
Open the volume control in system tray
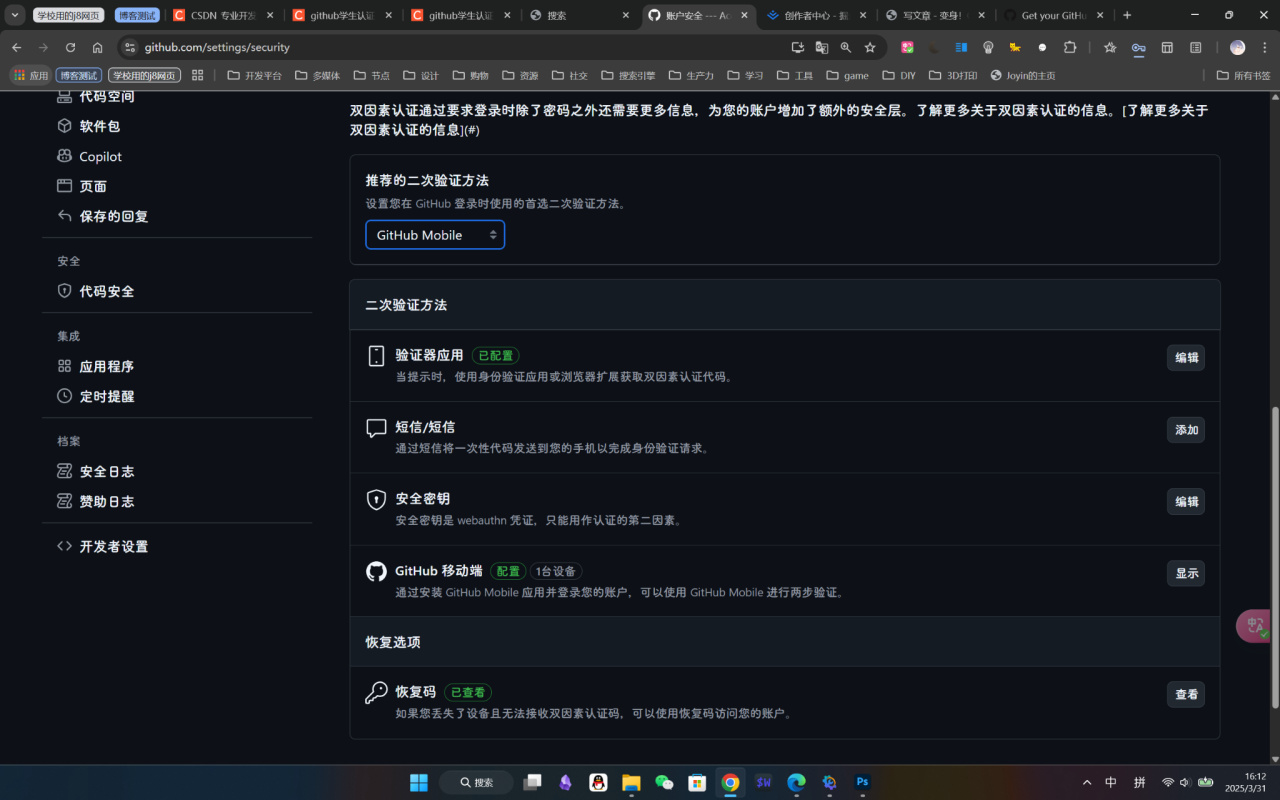tap(1185, 782)
